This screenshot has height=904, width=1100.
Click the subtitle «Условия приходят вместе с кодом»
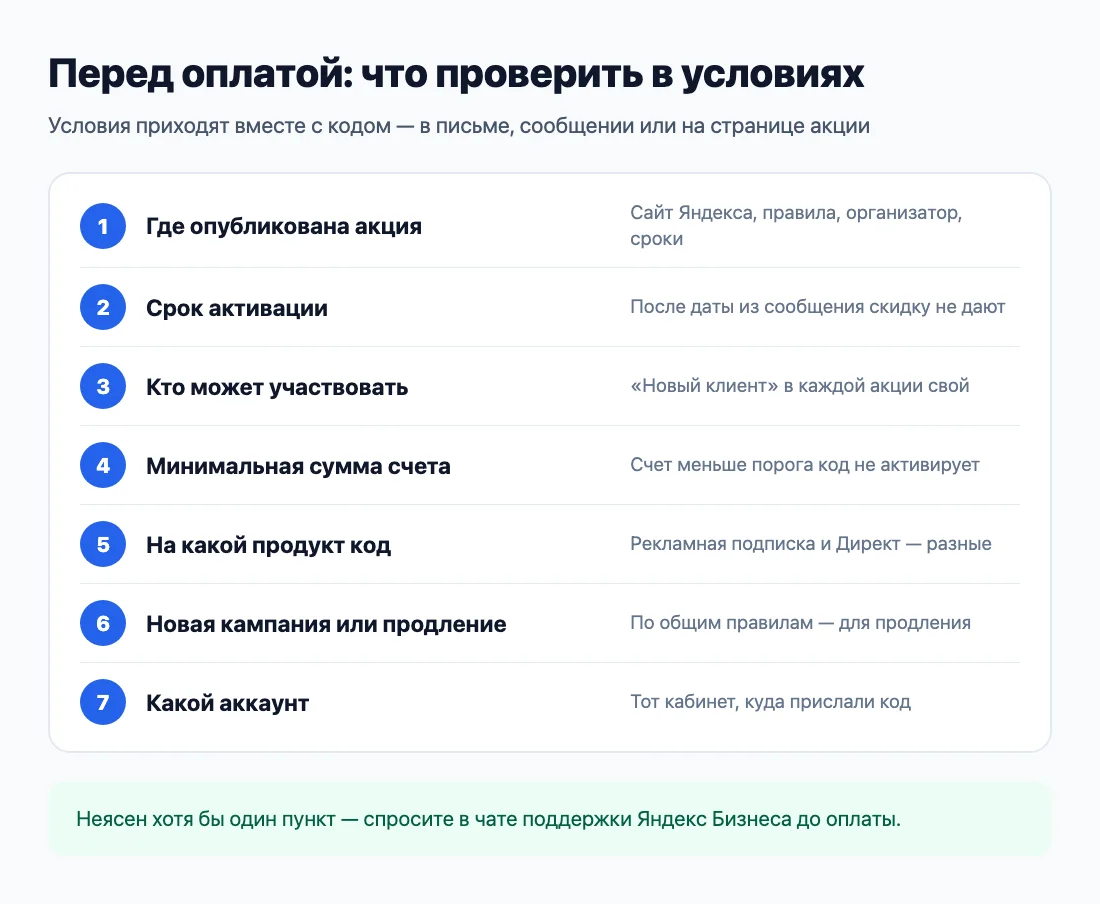coord(459,126)
